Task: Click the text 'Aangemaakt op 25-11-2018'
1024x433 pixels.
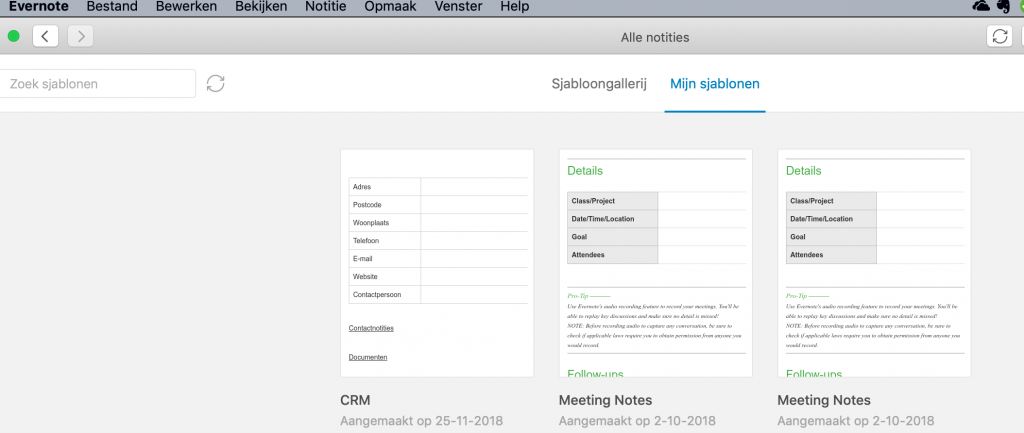Action: pyautogui.click(x=421, y=421)
